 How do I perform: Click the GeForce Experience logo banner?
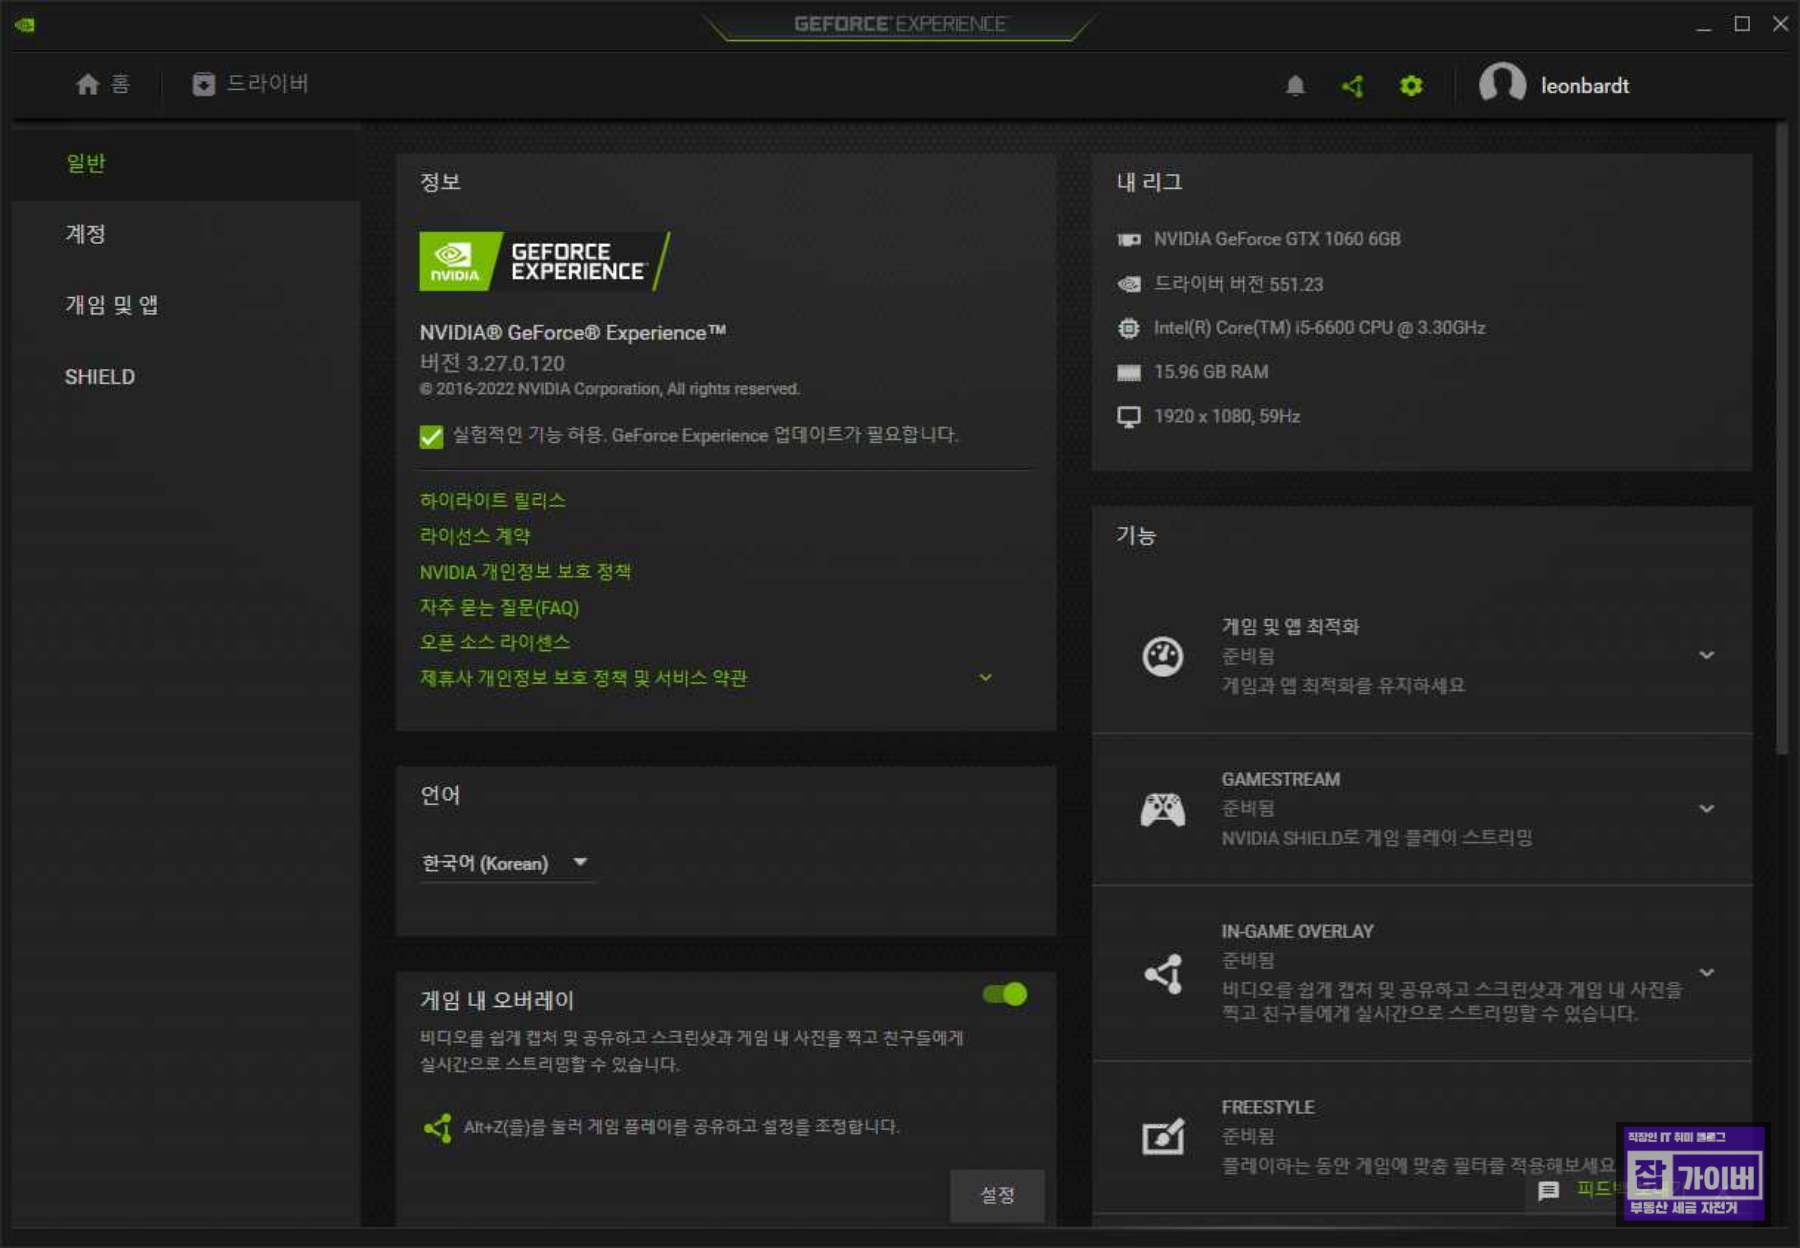tap(545, 262)
